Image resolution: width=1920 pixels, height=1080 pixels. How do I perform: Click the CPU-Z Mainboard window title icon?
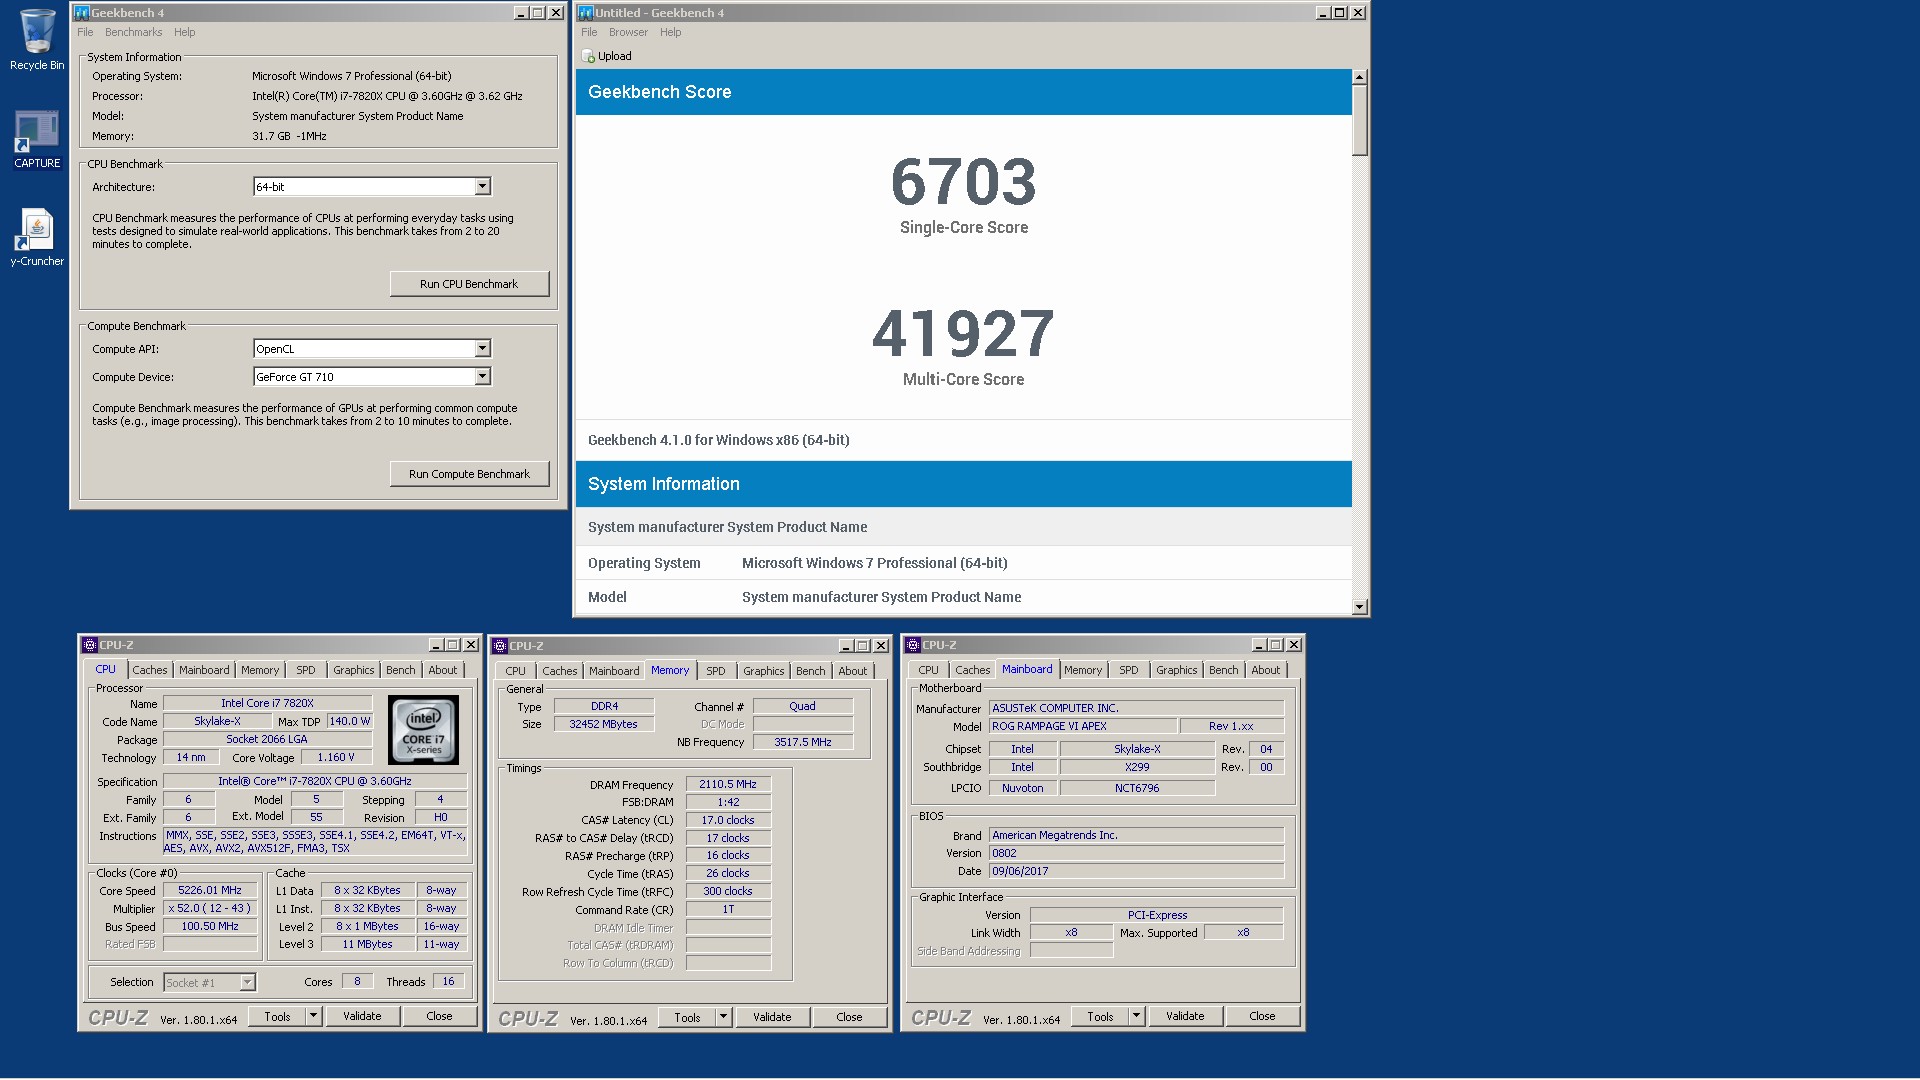[x=913, y=645]
